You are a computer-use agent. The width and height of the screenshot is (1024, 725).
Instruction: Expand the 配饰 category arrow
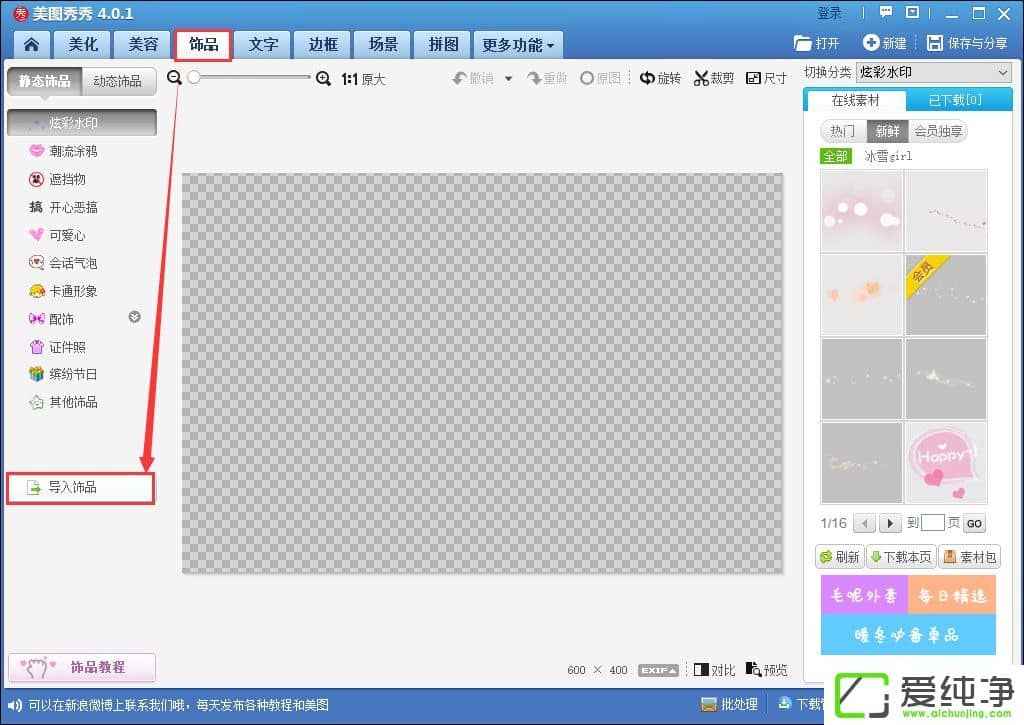pos(135,317)
